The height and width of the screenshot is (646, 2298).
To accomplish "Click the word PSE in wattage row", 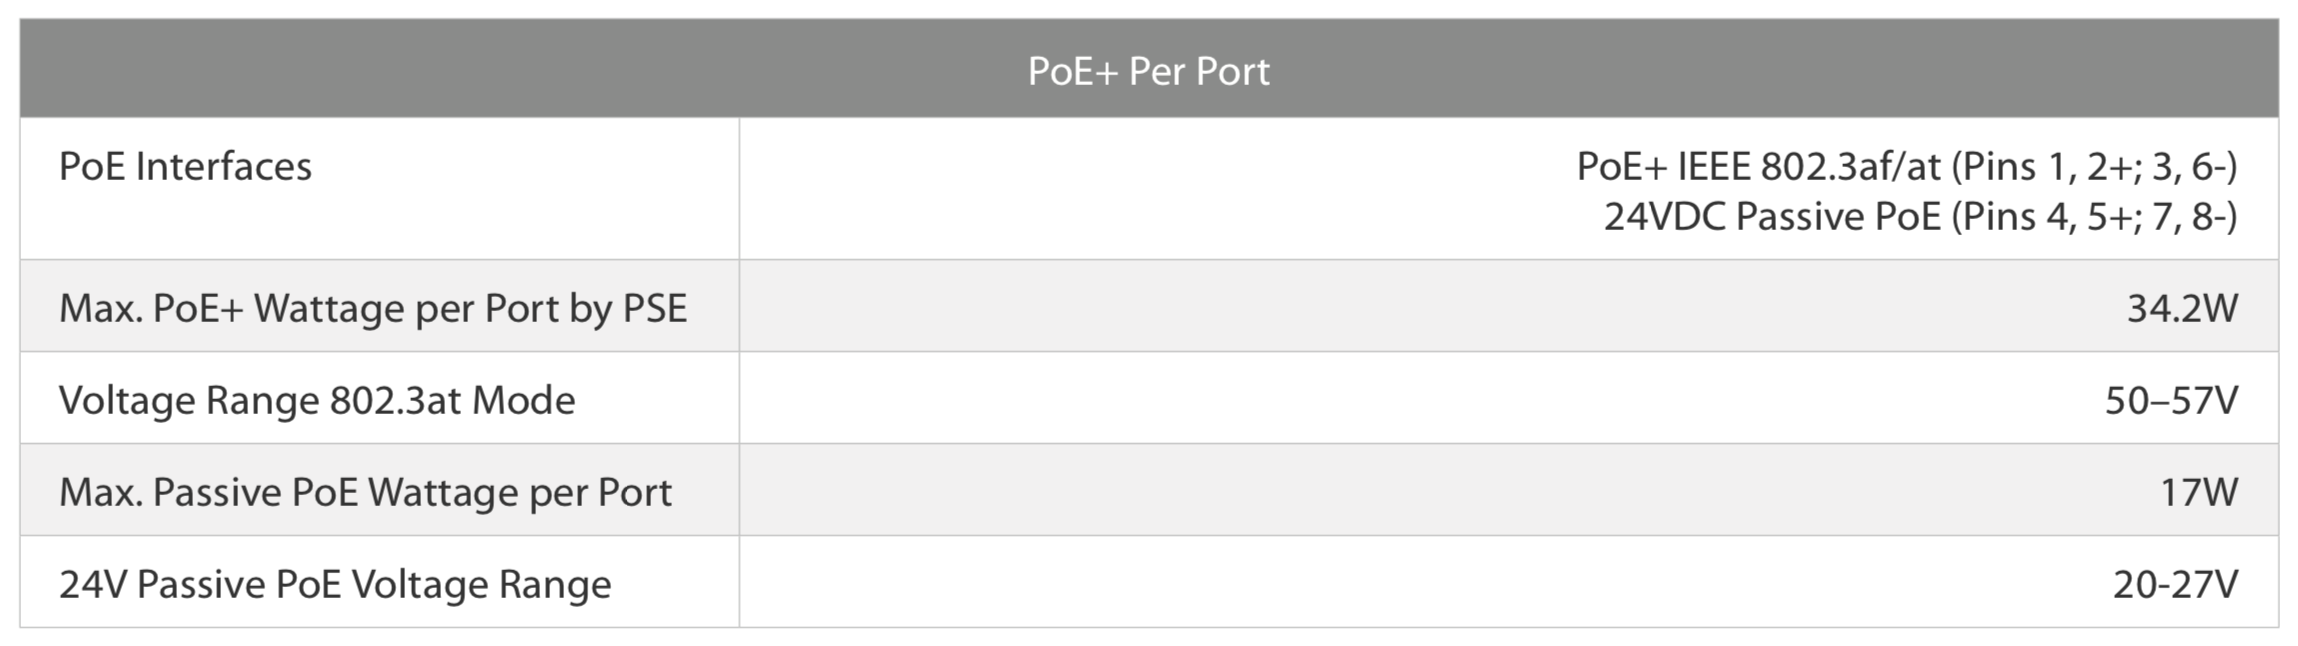I will 655,308.
